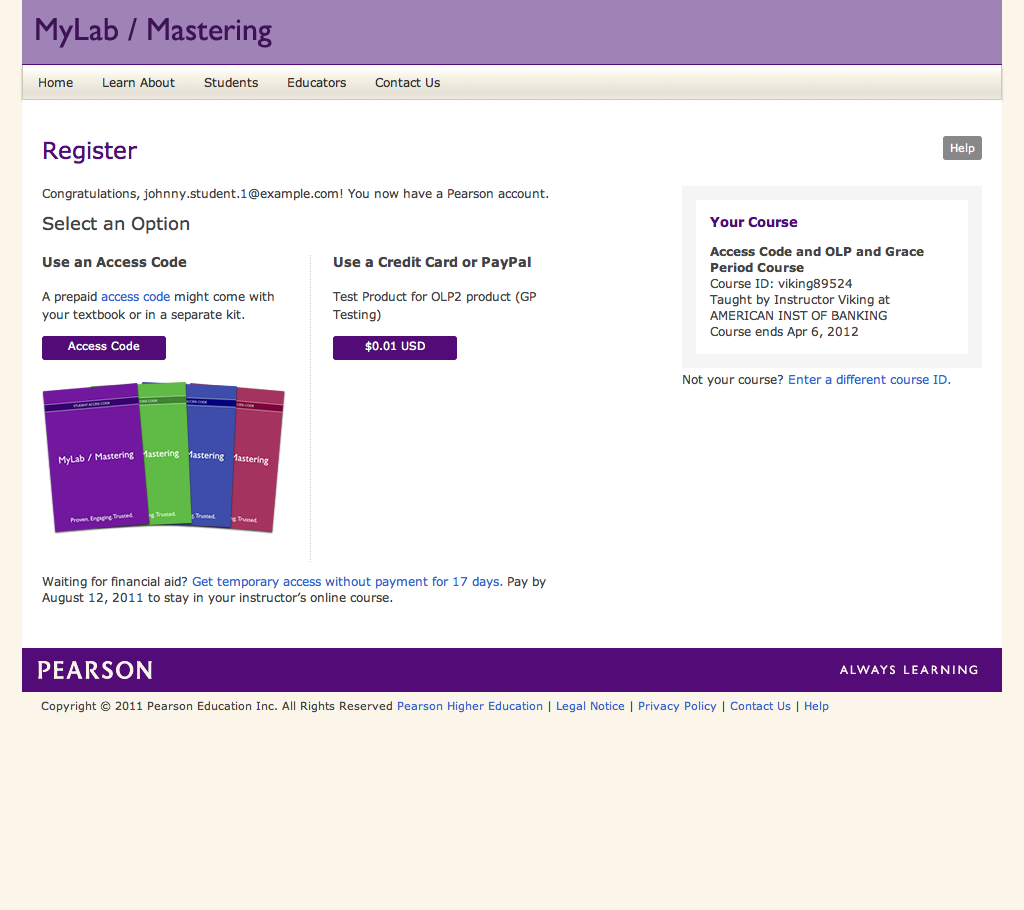Go to the Students section
The height and width of the screenshot is (910, 1024).
[231, 83]
